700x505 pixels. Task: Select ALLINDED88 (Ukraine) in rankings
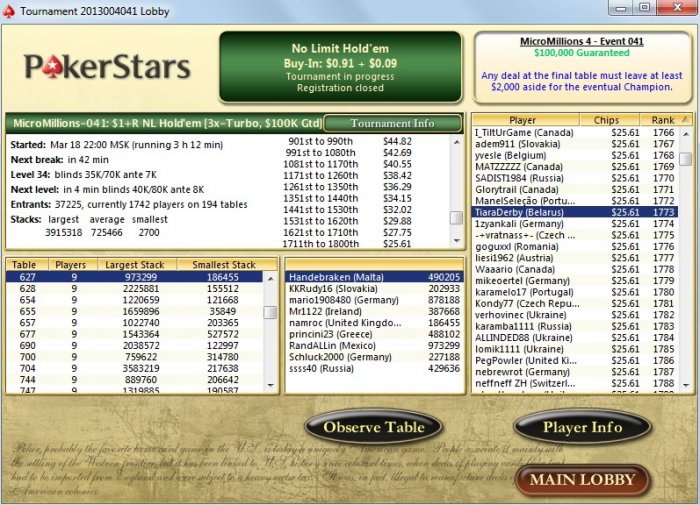tap(575, 338)
